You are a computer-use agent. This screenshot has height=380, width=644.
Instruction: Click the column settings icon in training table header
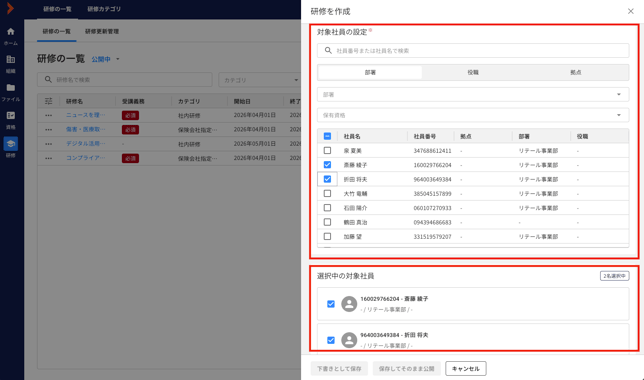click(48, 101)
